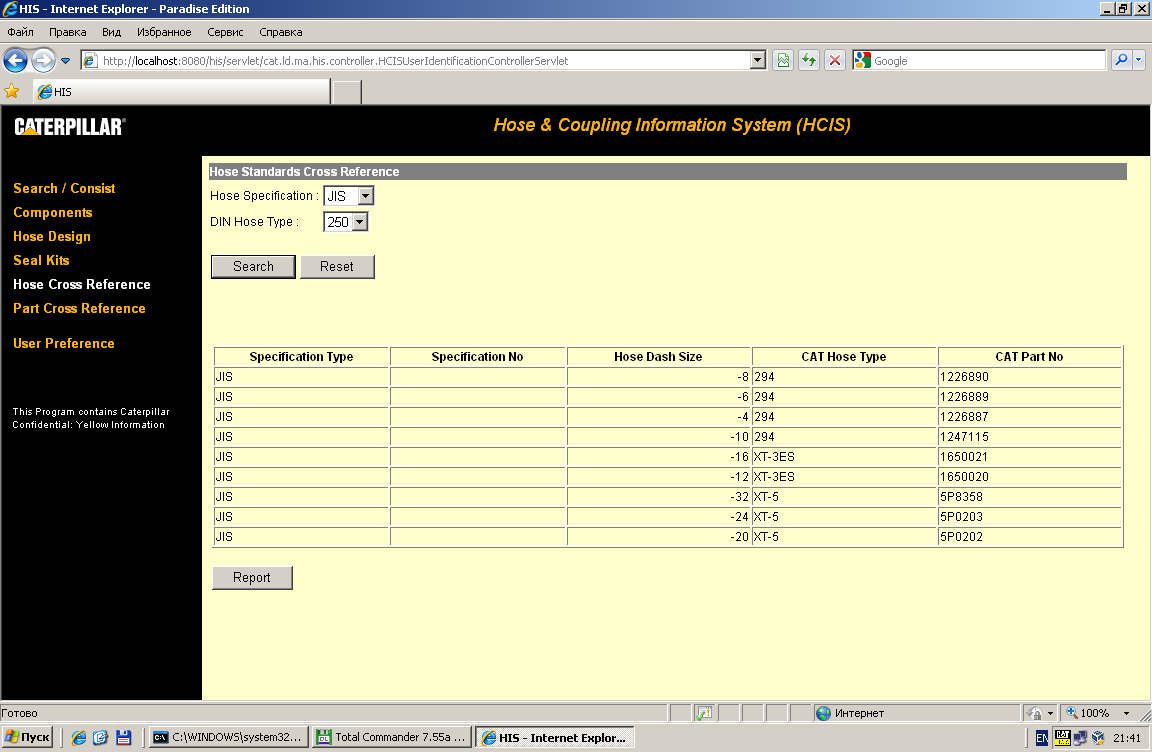Open Hose Cross Reference page

click(x=82, y=284)
